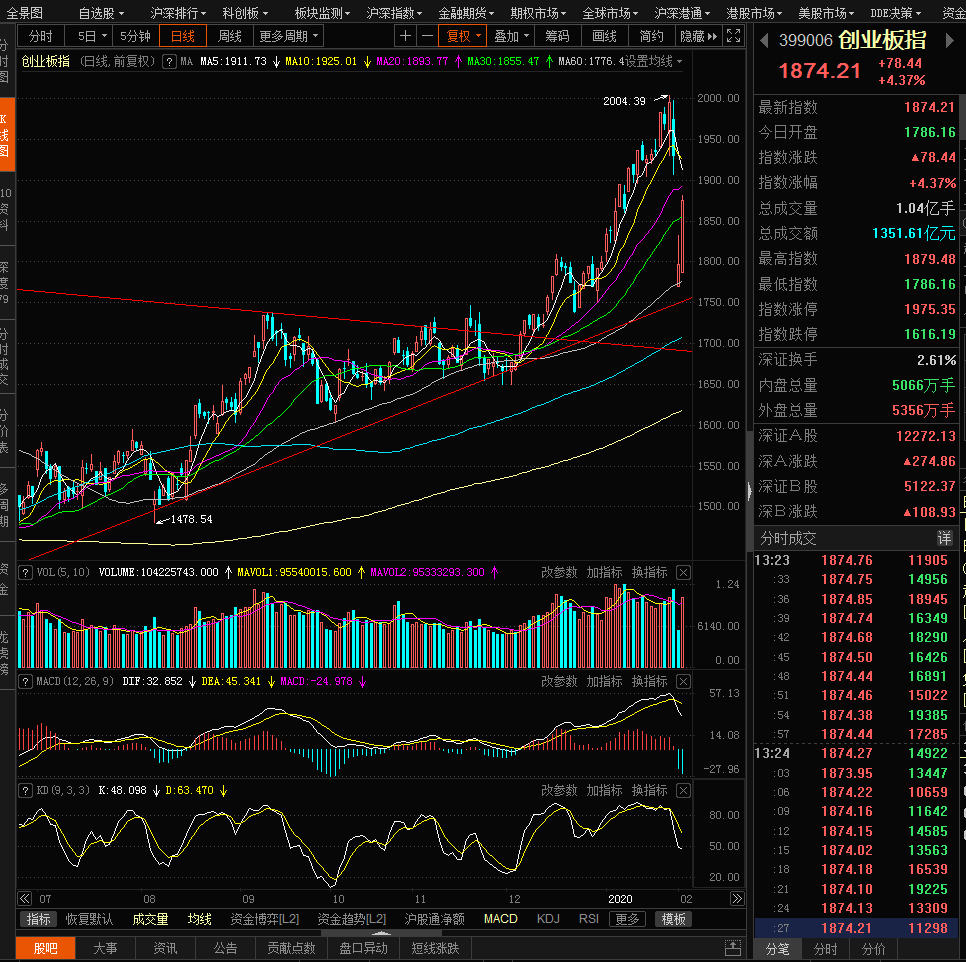Collapse side panel with splitter arrow

coord(749,491)
